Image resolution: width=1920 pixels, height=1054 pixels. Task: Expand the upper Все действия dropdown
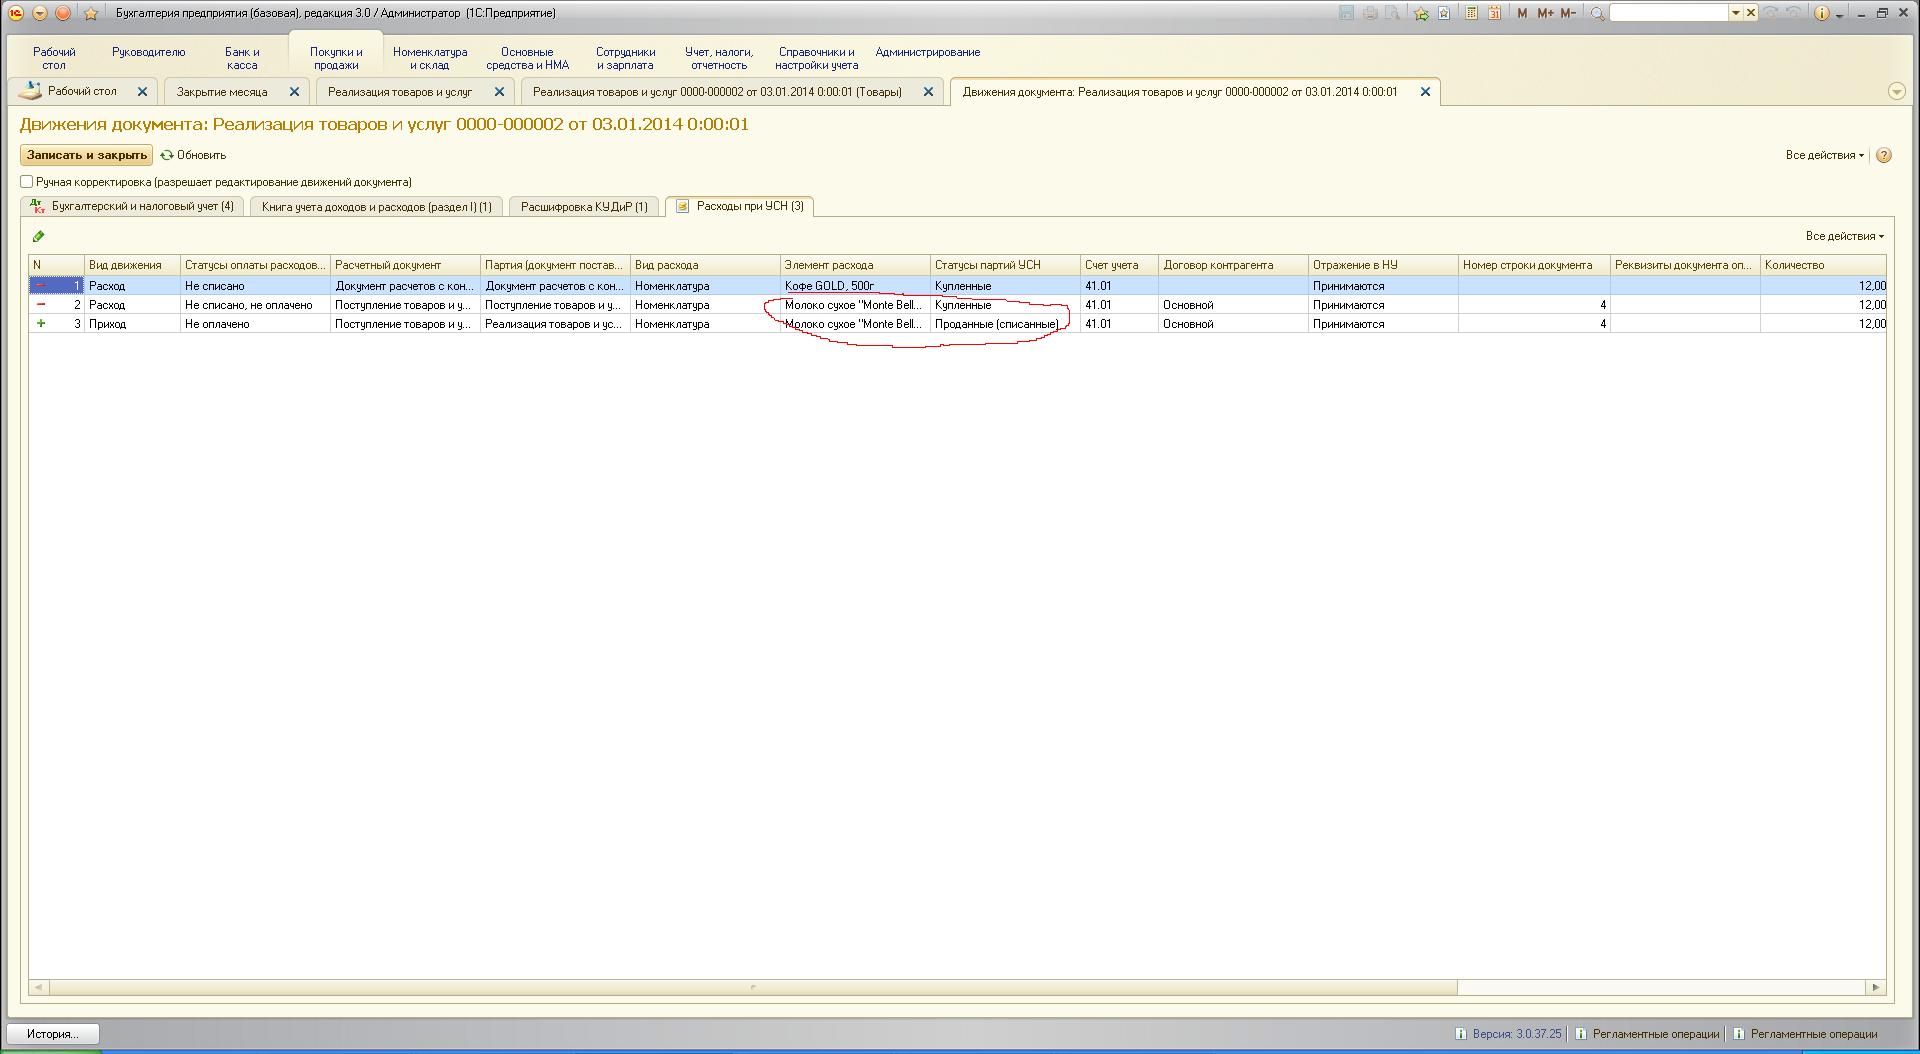(x=1824, y=155)
